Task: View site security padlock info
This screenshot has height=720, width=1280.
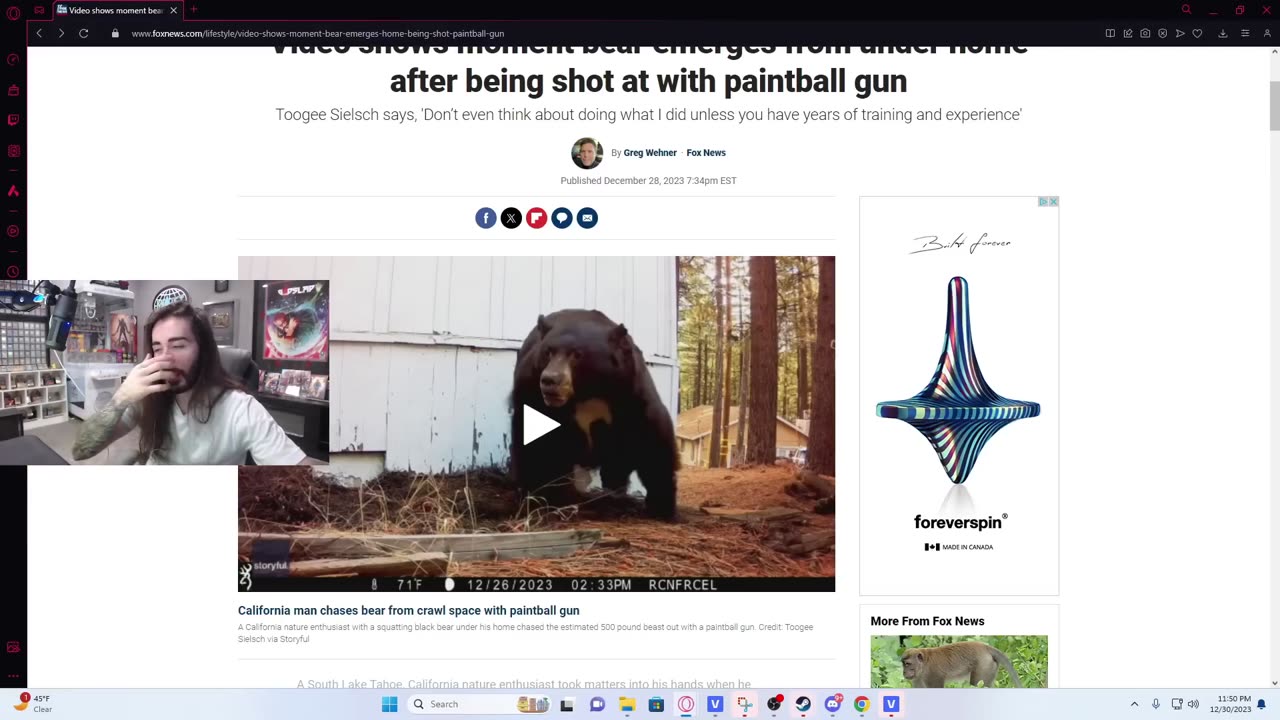Action: 115,33
